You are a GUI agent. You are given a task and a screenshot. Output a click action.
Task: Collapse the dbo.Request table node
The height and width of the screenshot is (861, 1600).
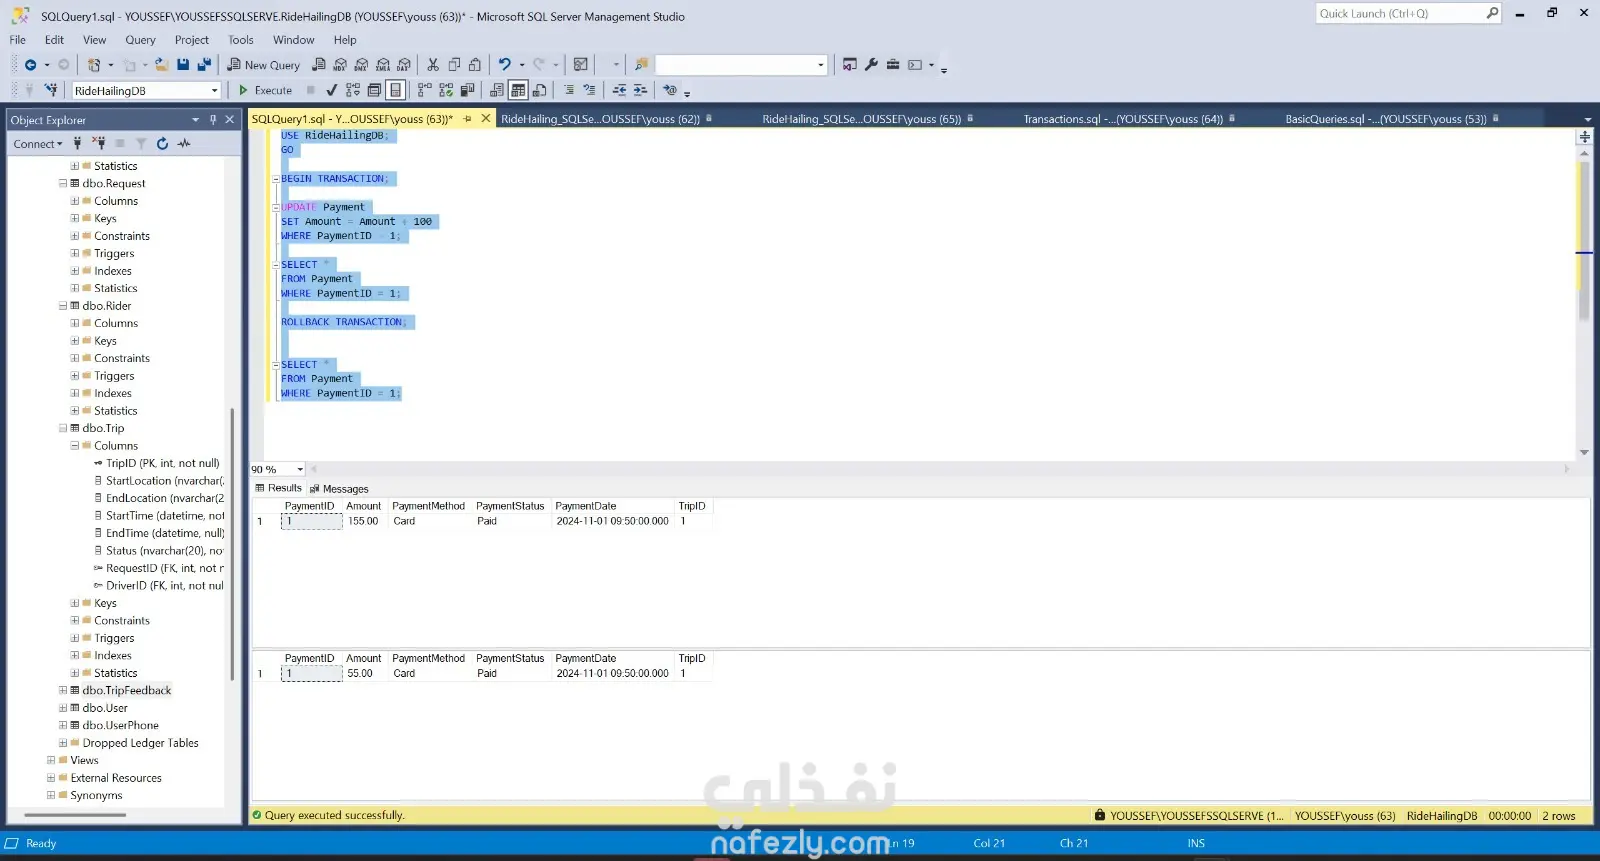click(x=63, y=184)
